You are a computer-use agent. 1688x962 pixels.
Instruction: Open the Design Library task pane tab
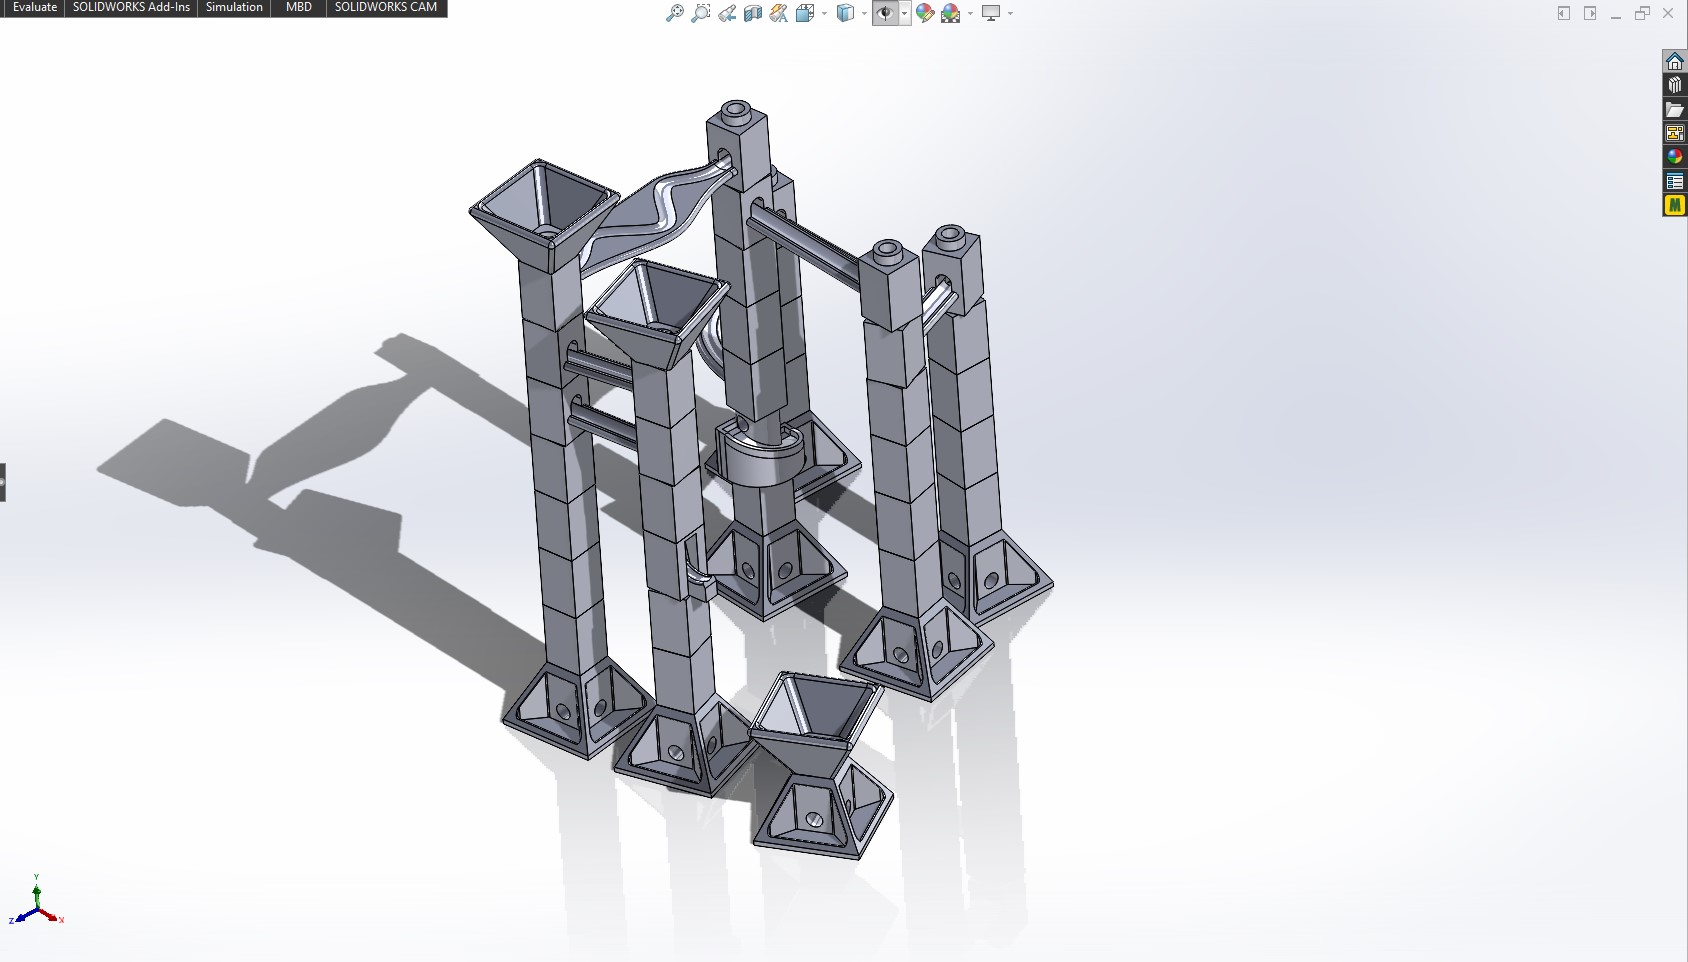tap(1675, 85)
